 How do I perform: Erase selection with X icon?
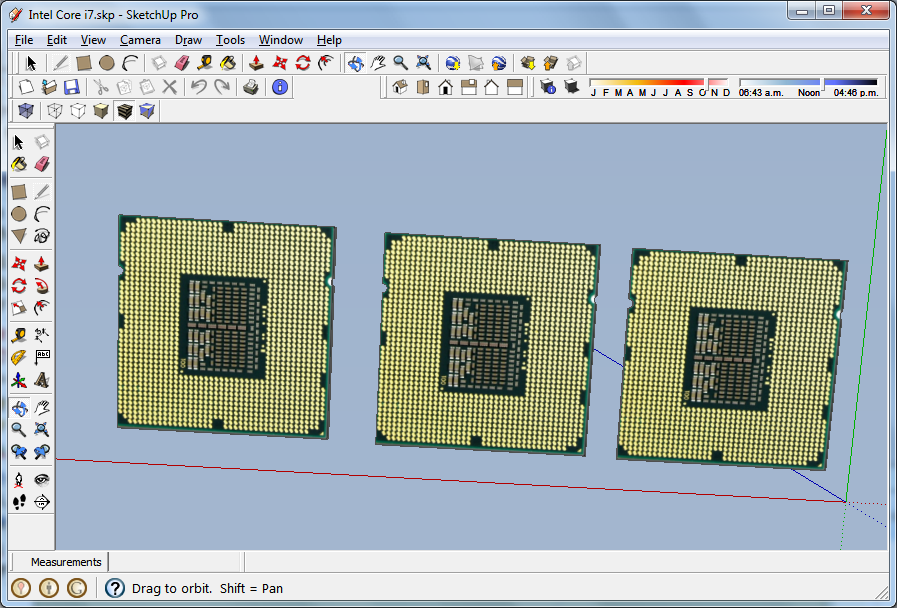coord(169,87)
